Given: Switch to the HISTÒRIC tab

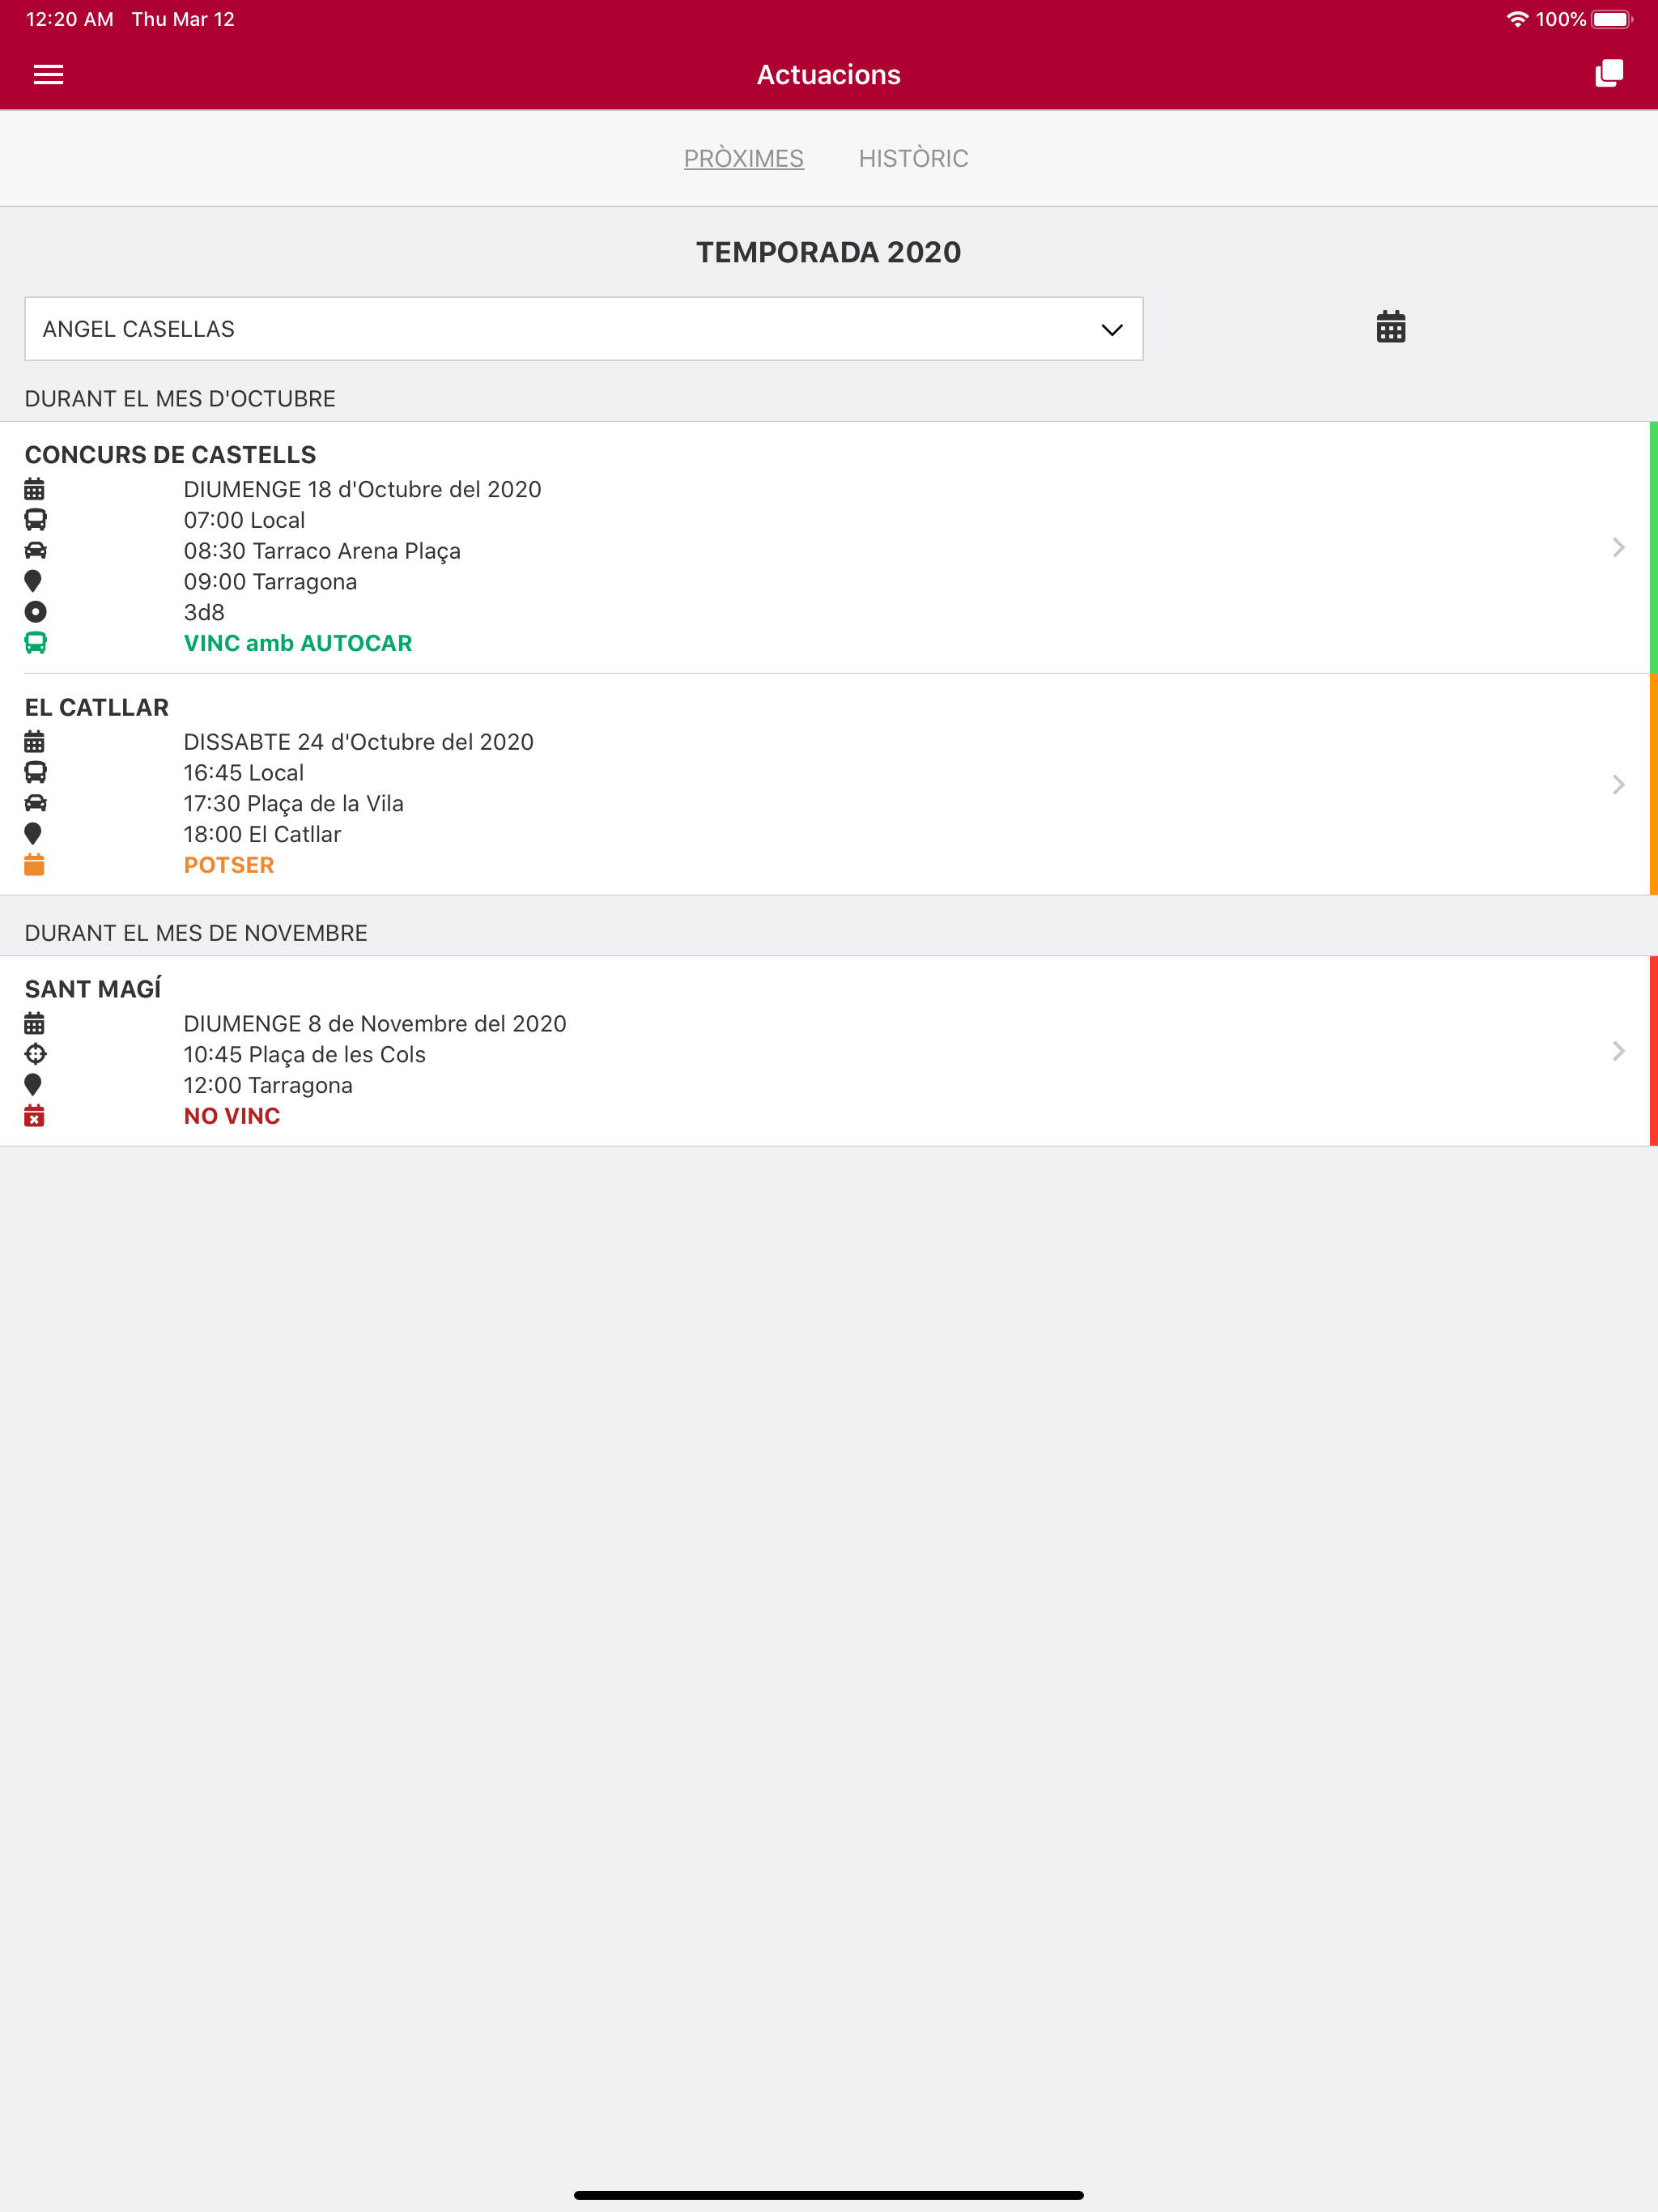Looking at the screenshot, I should pos(913,158).
